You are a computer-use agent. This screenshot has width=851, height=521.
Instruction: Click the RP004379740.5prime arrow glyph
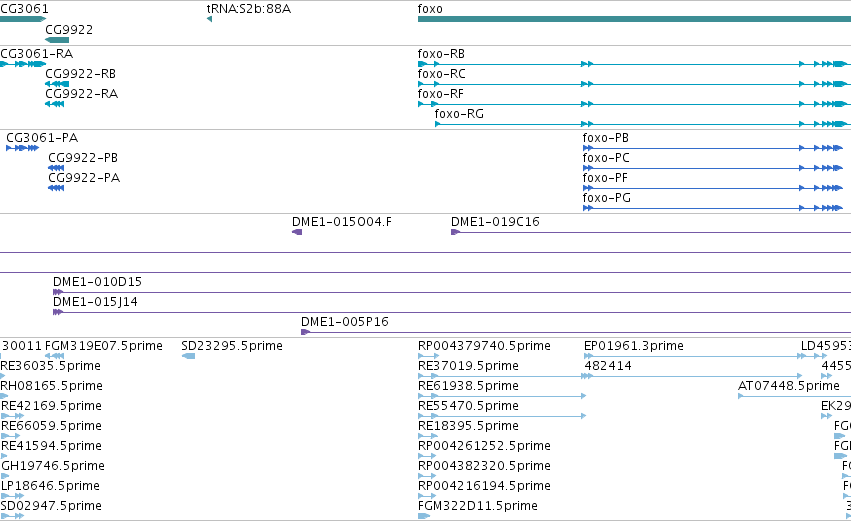coord(429,357)
